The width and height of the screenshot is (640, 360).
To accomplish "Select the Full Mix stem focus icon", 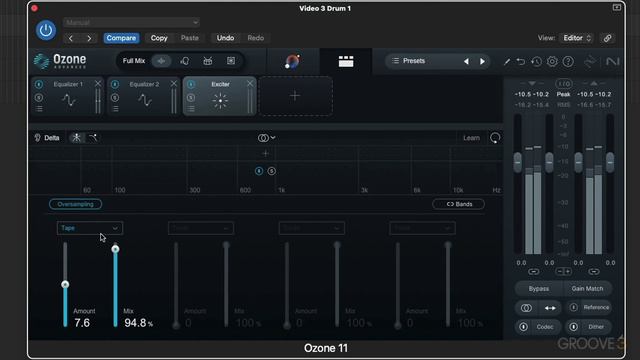I will 161,61.
